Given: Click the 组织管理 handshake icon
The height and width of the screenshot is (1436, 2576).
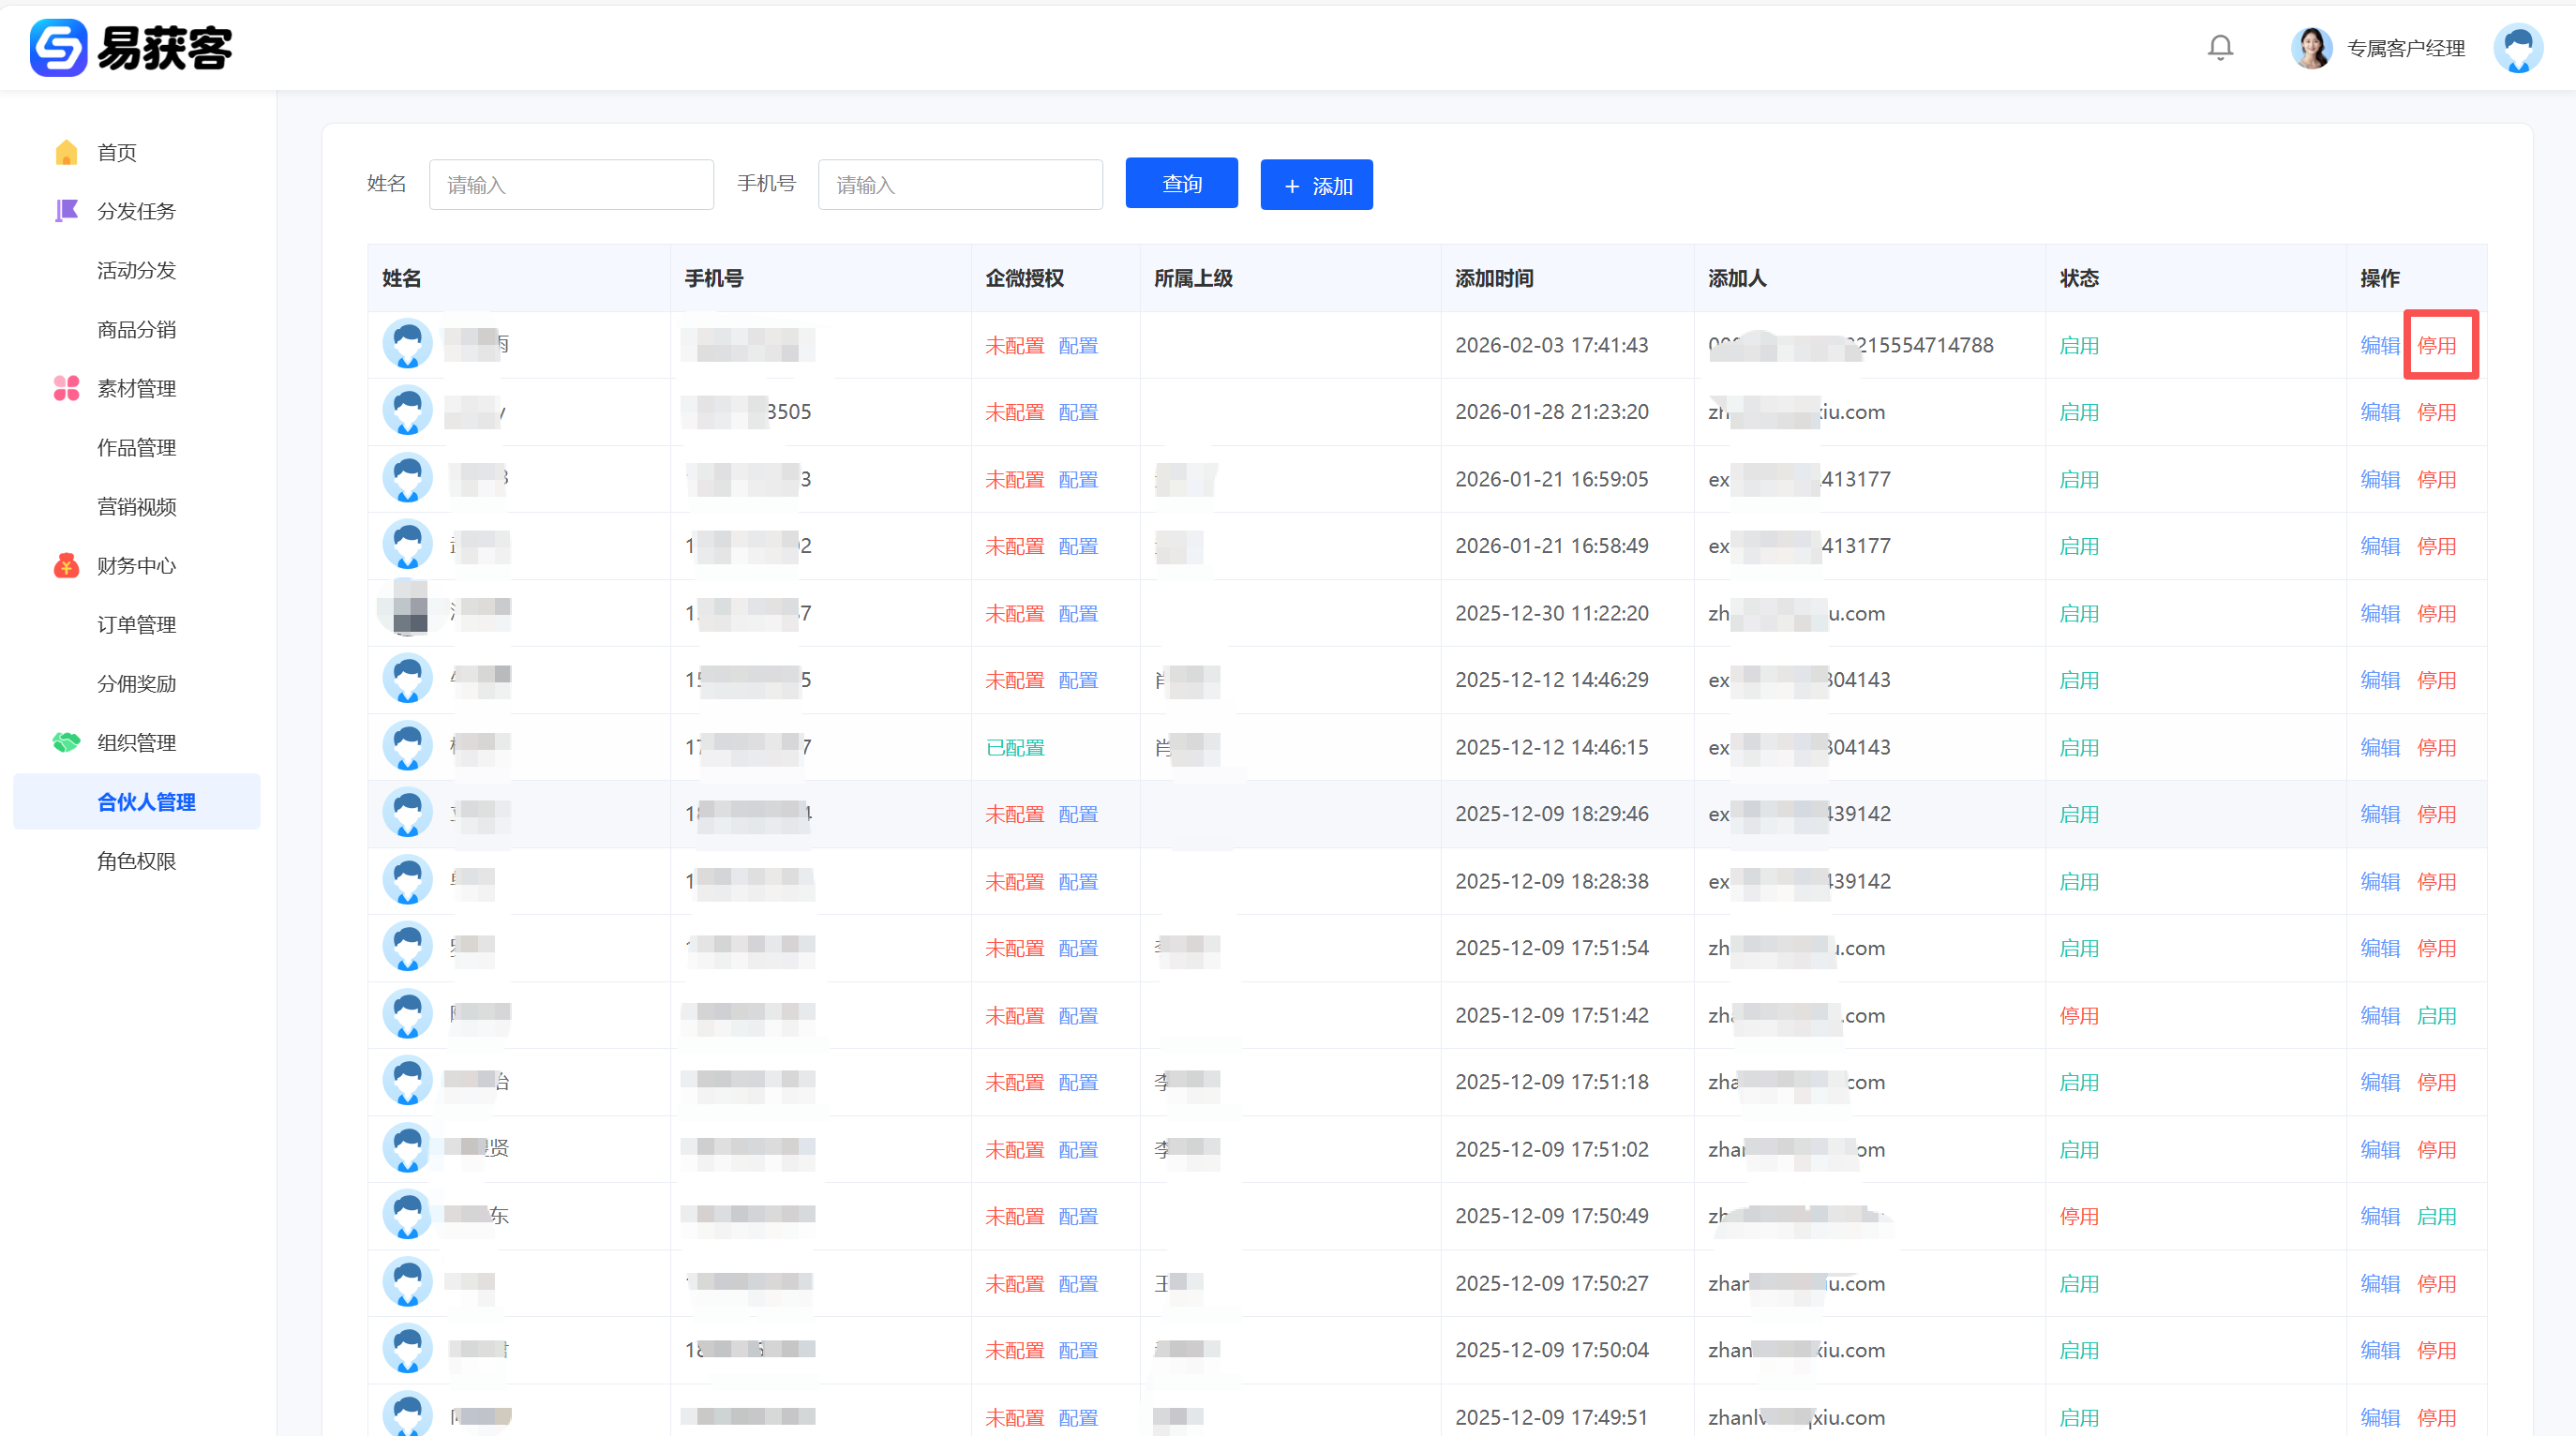Looking at the screenshot, I should [x=66, y=743].
